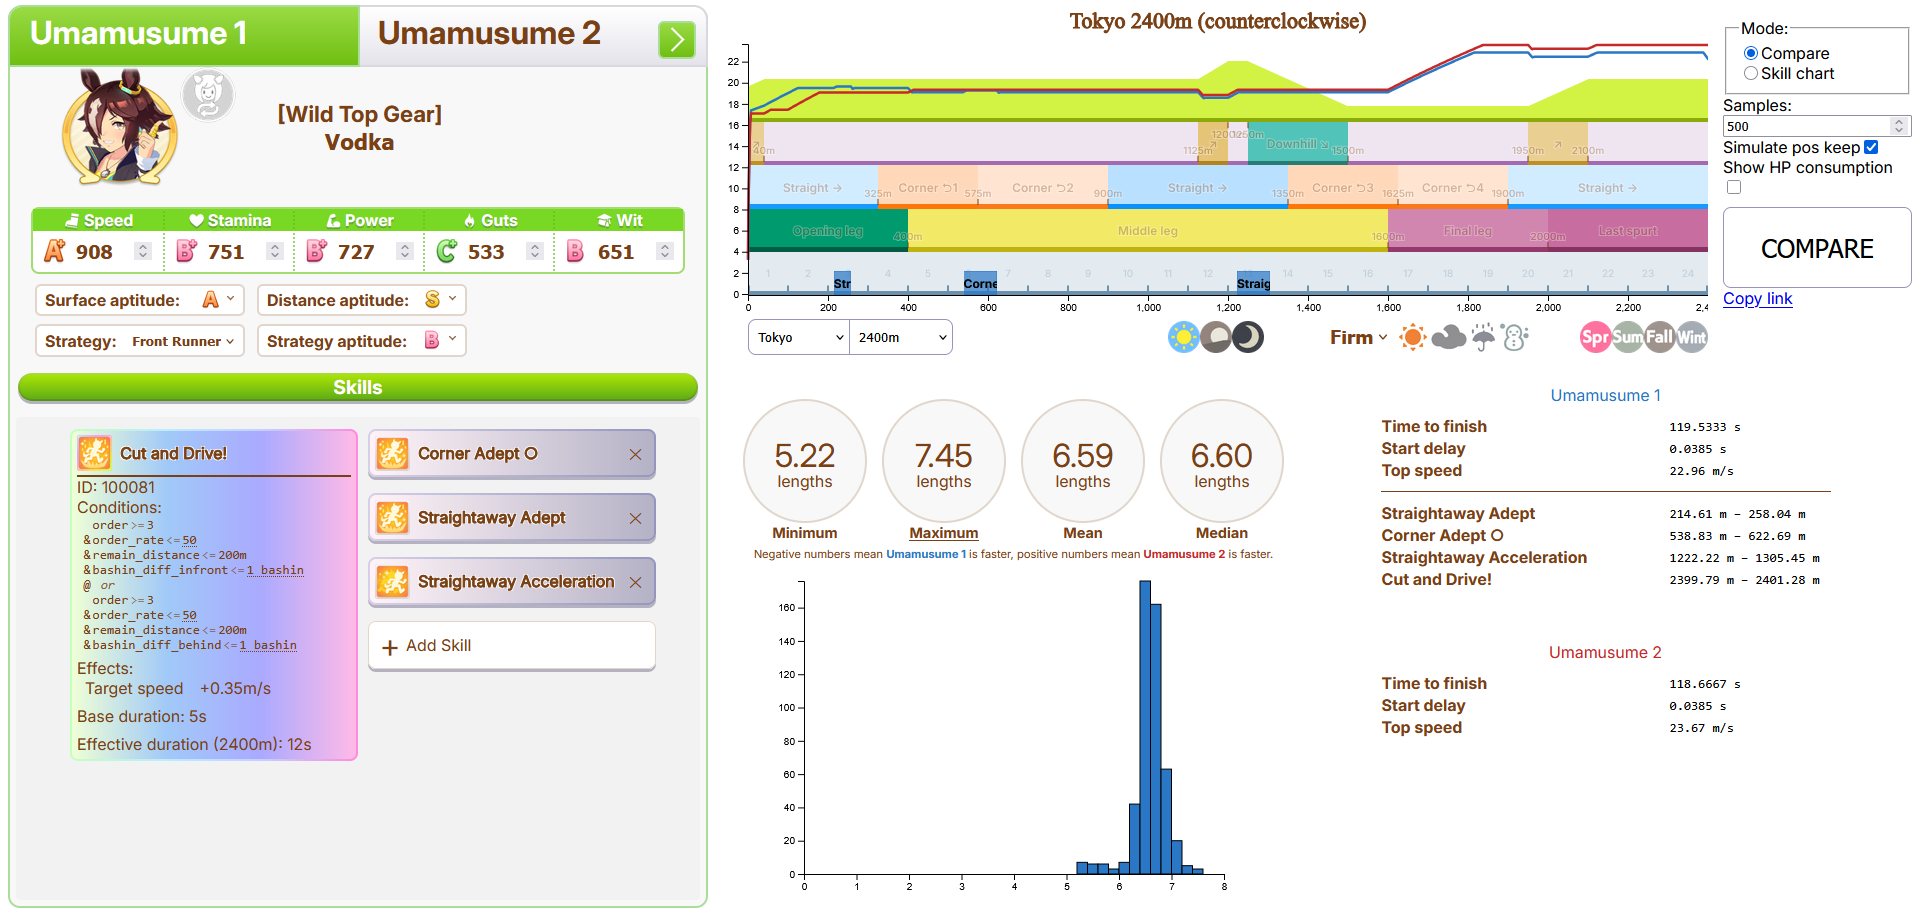1919x914 pixels.
Task: Open 2400m distance dropdown
Action: [901, 337]
